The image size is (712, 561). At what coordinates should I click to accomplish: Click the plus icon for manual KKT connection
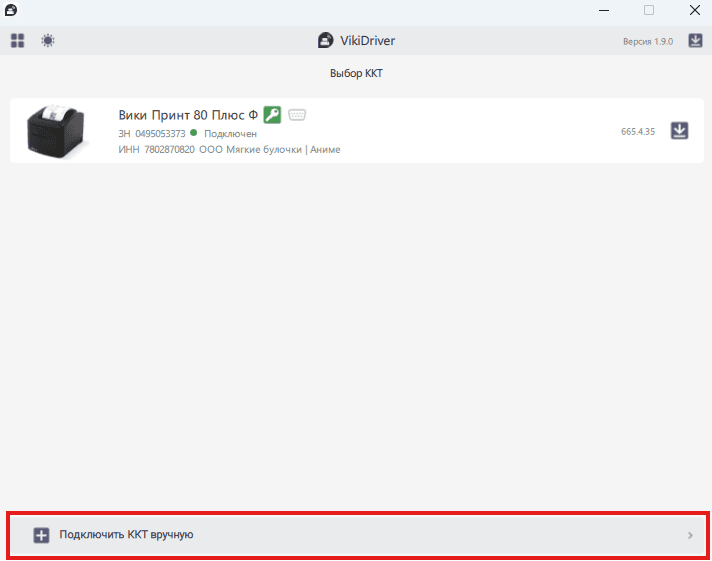[41, 535]
